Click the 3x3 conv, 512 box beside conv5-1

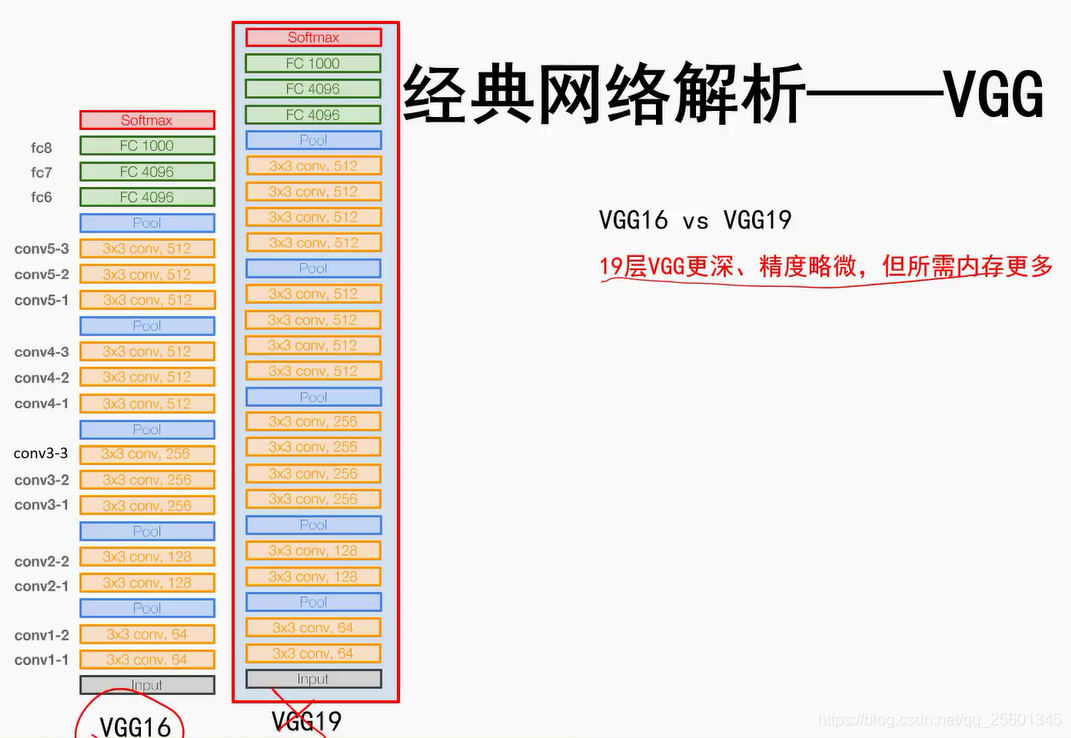pyautogui.click(x=147, y=300)
